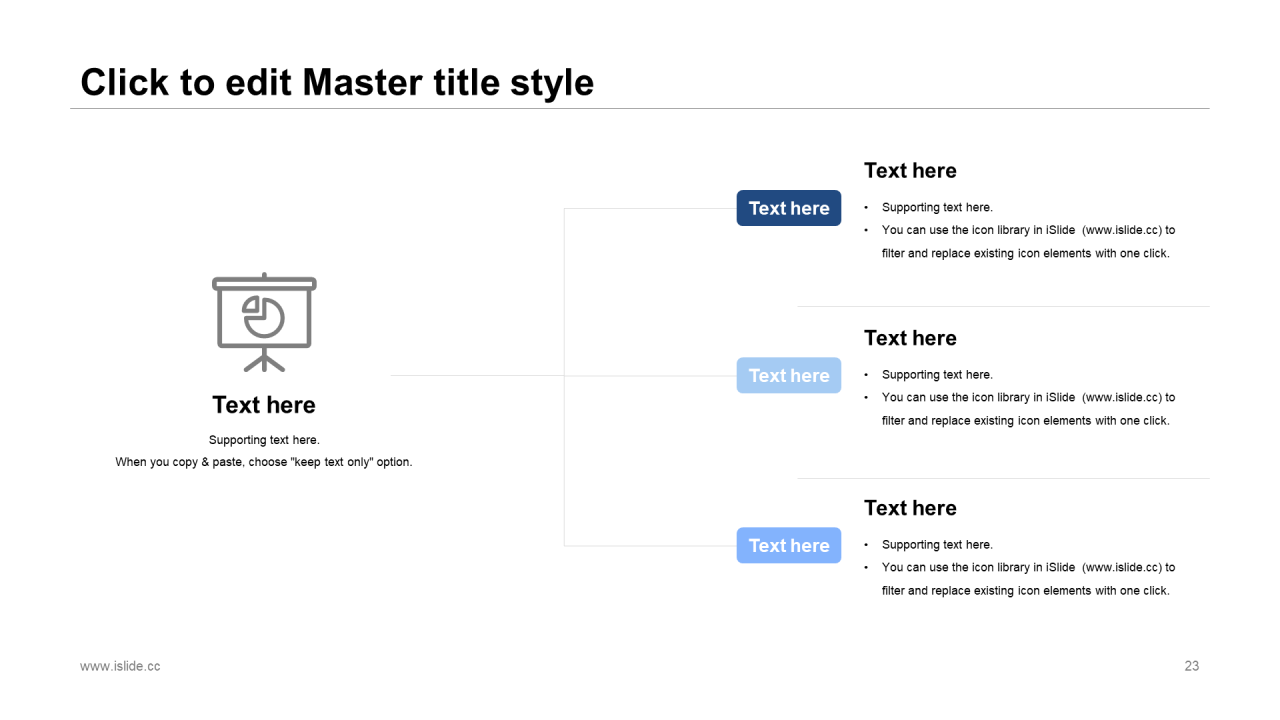Select the 'keep text only' option sentence
The image size is (1280, 720).
[264, 462]
